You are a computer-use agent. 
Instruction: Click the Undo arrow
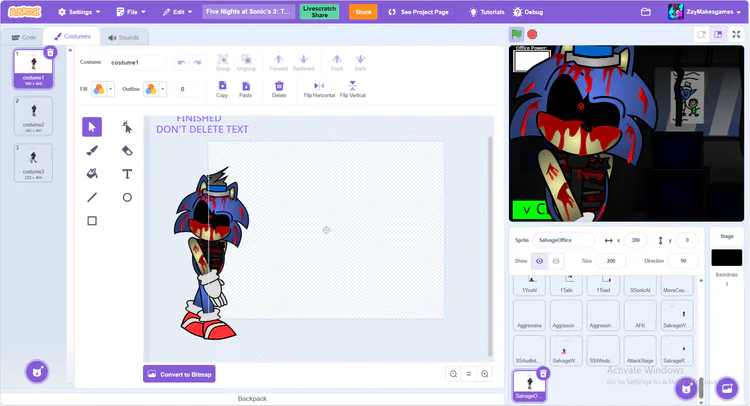pos(181,63)
